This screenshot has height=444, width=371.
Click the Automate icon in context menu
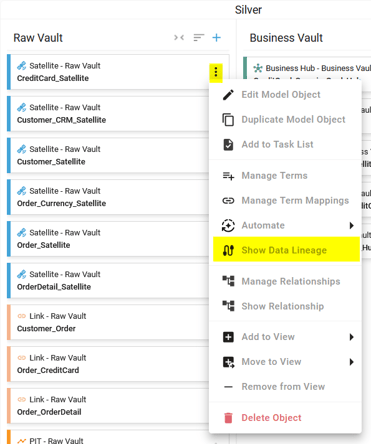click(228, 226)
